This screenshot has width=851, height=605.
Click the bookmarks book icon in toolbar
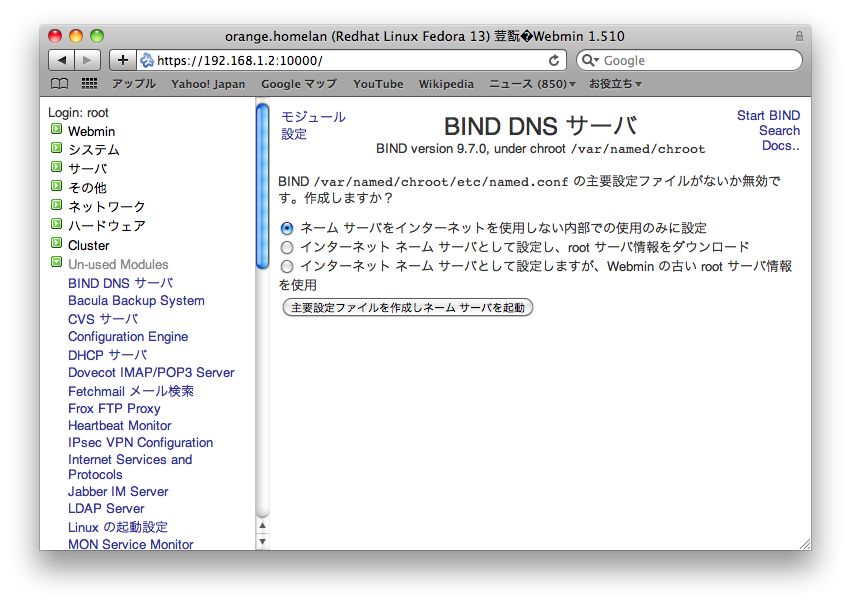coord(59,84)
